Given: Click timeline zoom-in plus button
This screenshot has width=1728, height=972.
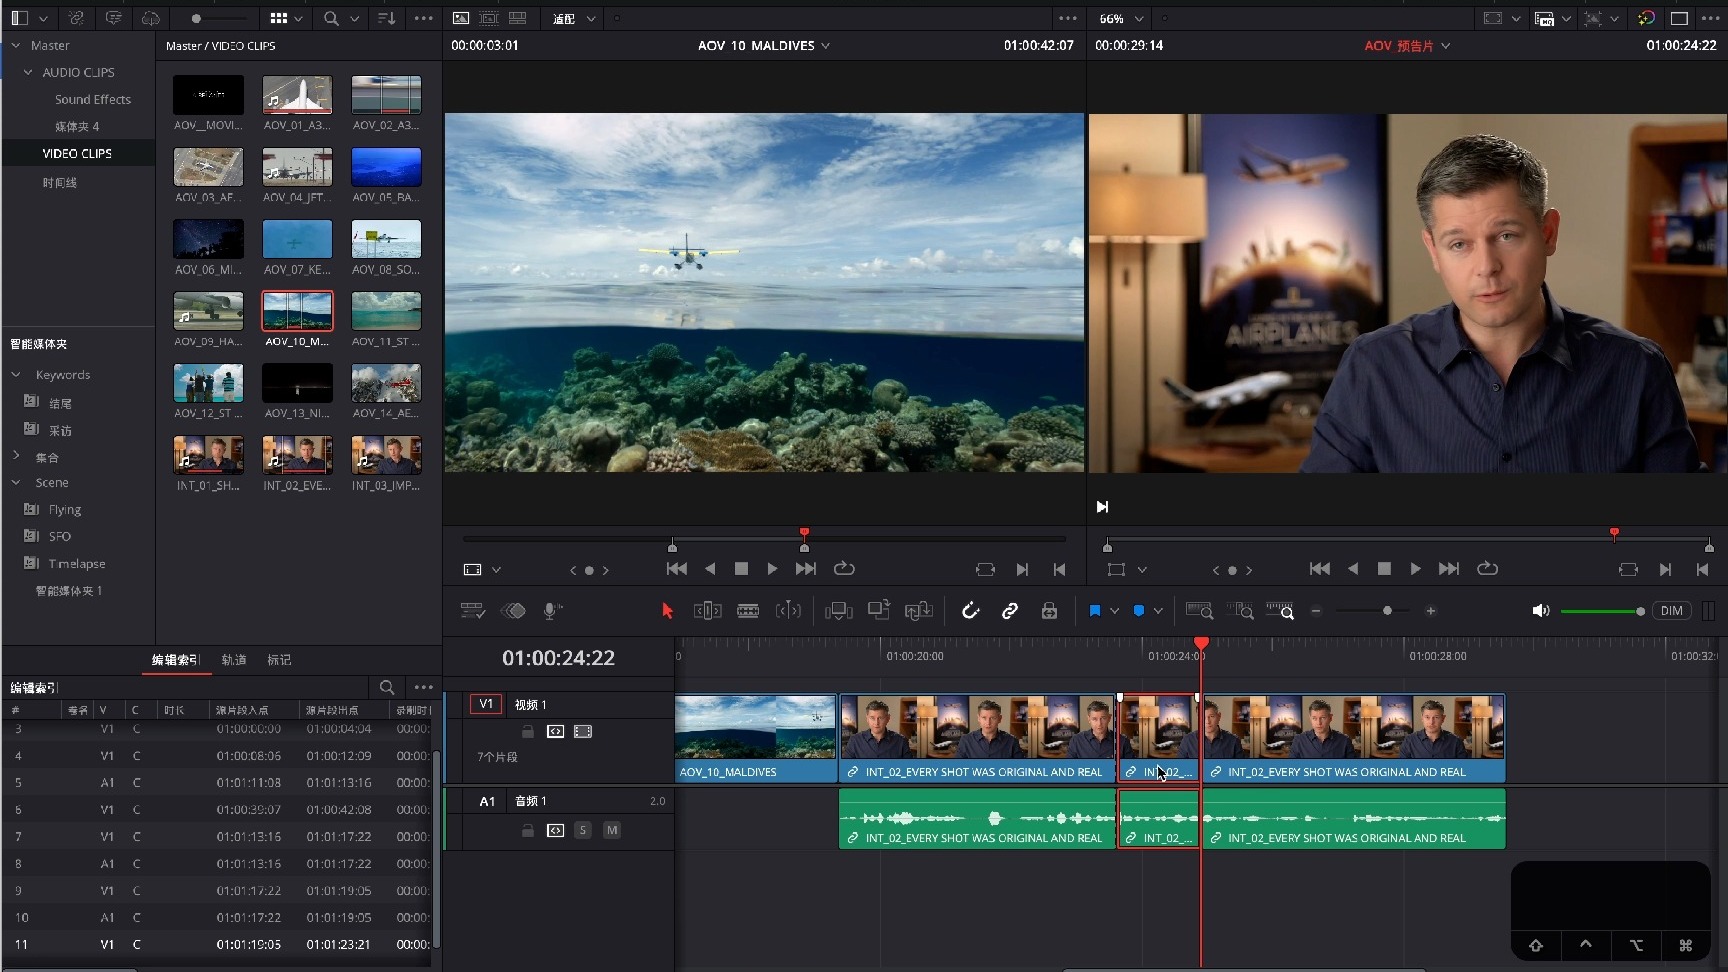Looking at the screenshot, I should [x=1431, y=611].
